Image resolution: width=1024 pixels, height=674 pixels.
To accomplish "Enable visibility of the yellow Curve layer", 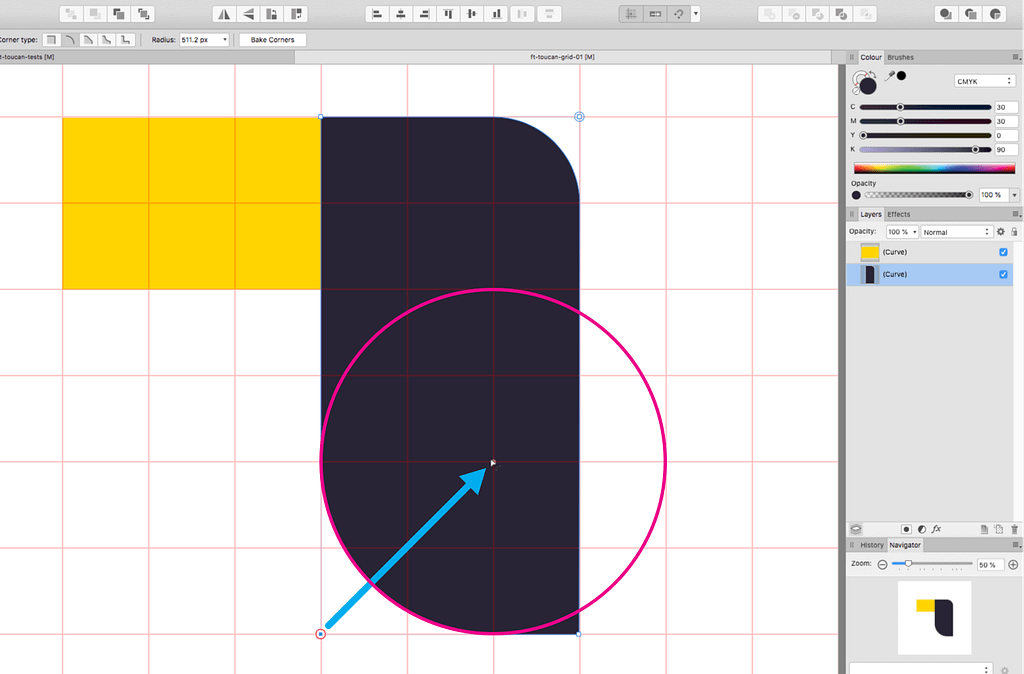I will tap(1003, 252).
